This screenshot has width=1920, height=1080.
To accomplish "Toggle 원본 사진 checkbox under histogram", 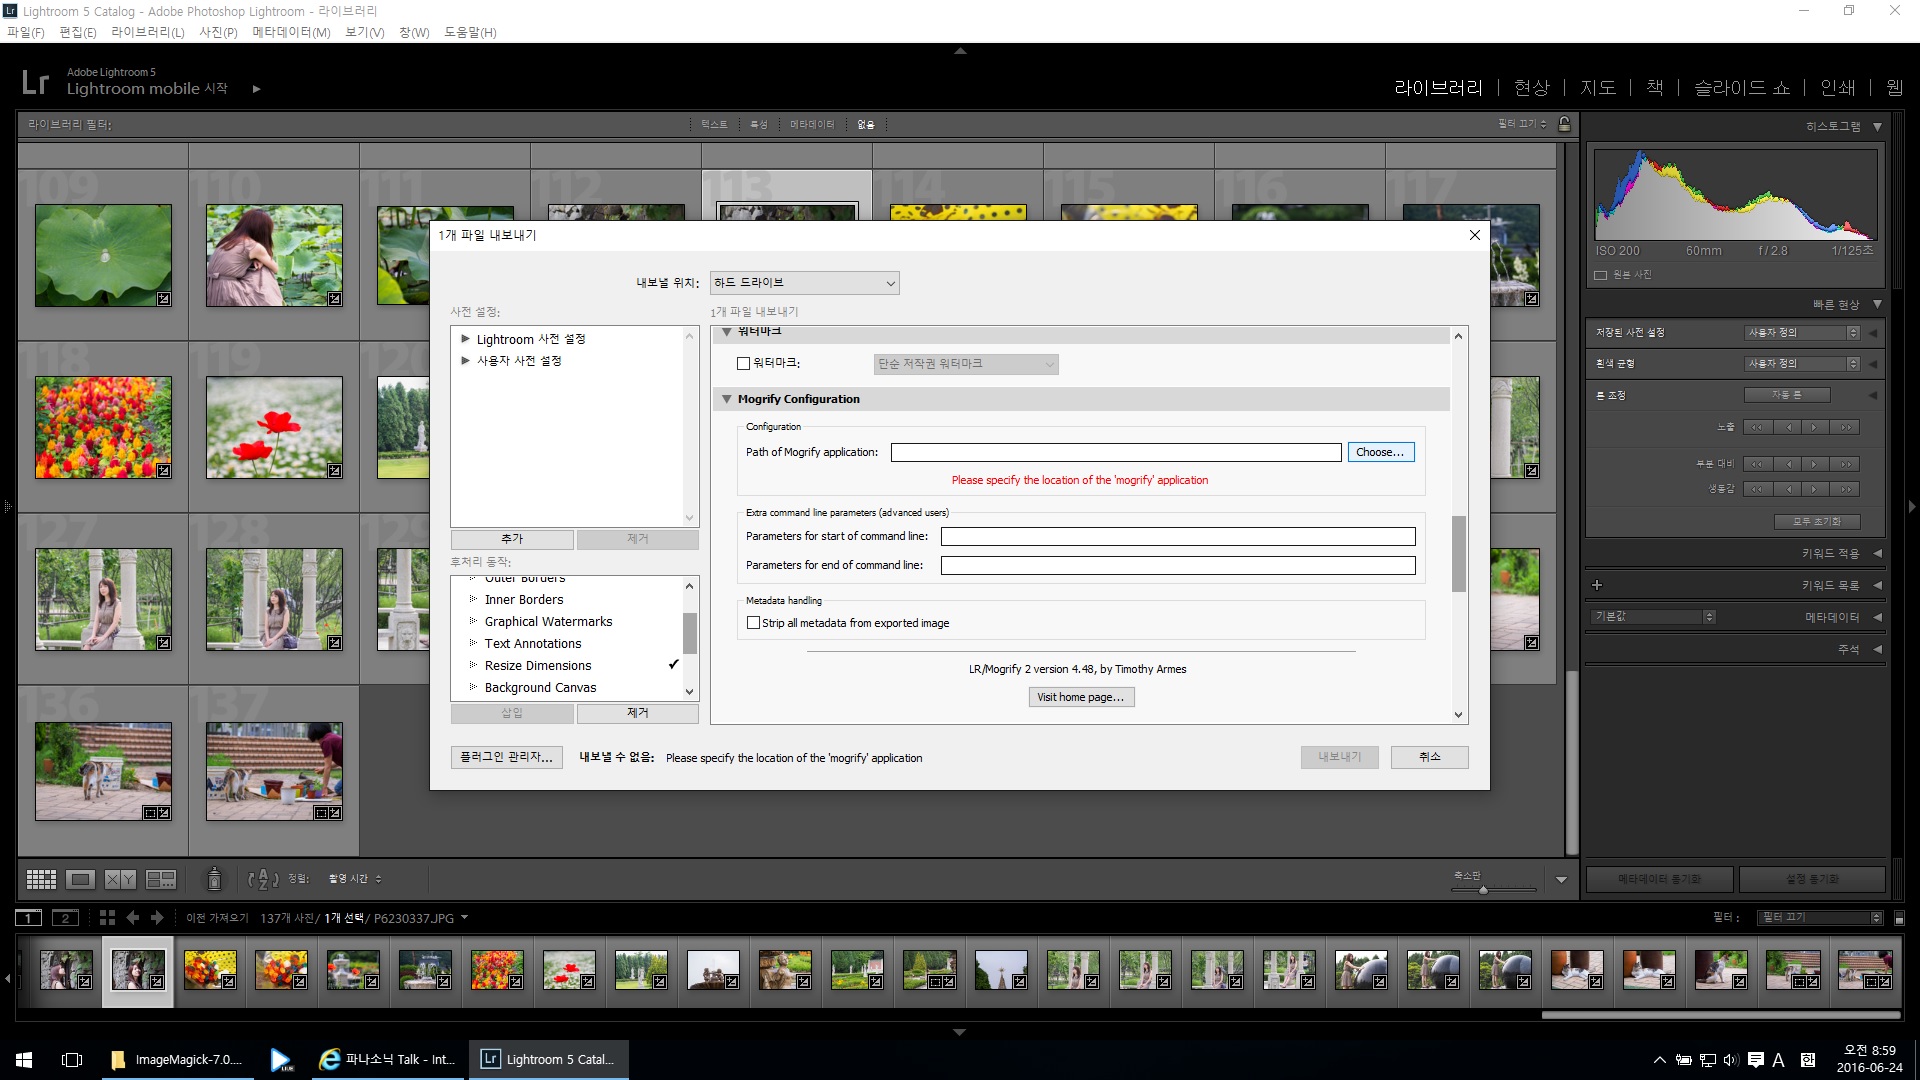I will 1601,275.
